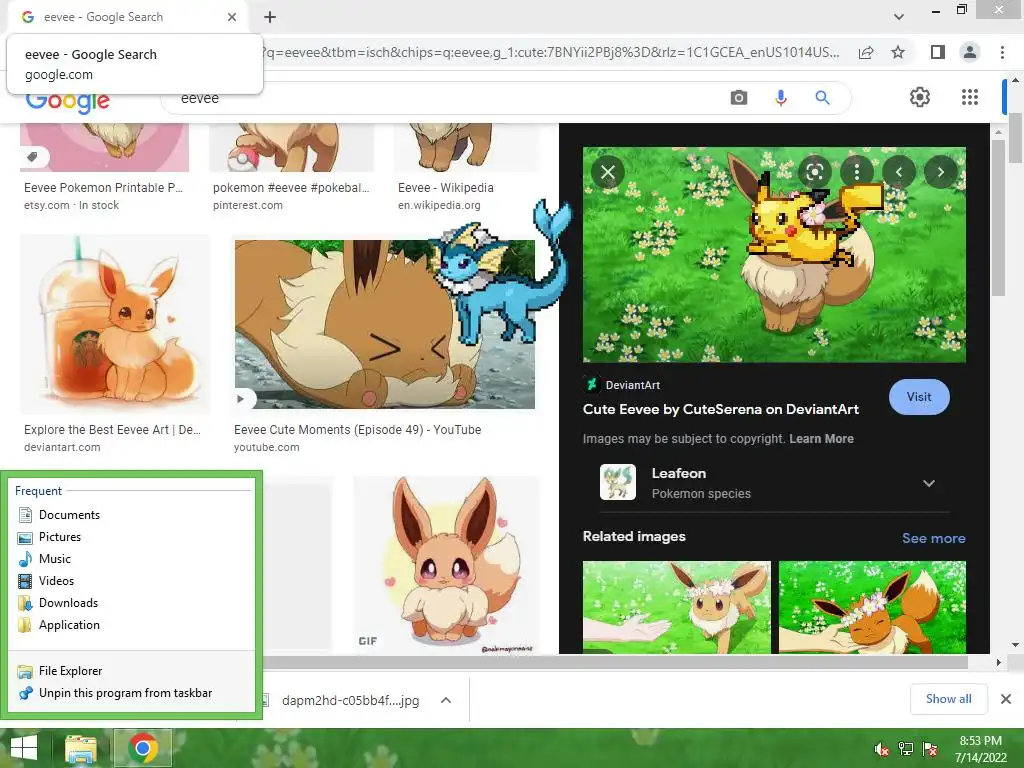This screenshot has height=768, width=1024.
Task: Click the Chrome taskbar icon
Action: pos(142,748)
